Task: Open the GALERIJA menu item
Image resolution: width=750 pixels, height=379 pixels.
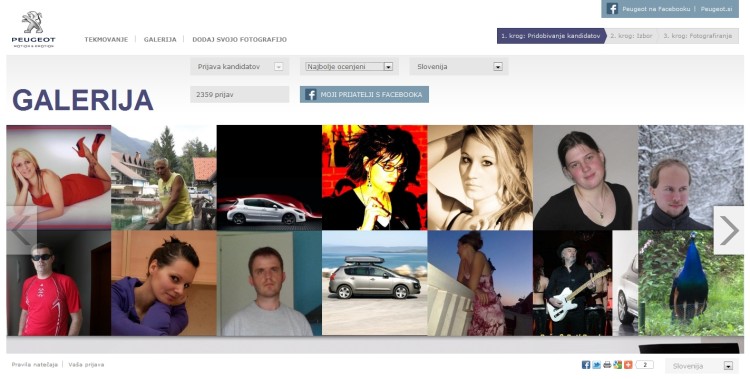Action: pos(160,40)
